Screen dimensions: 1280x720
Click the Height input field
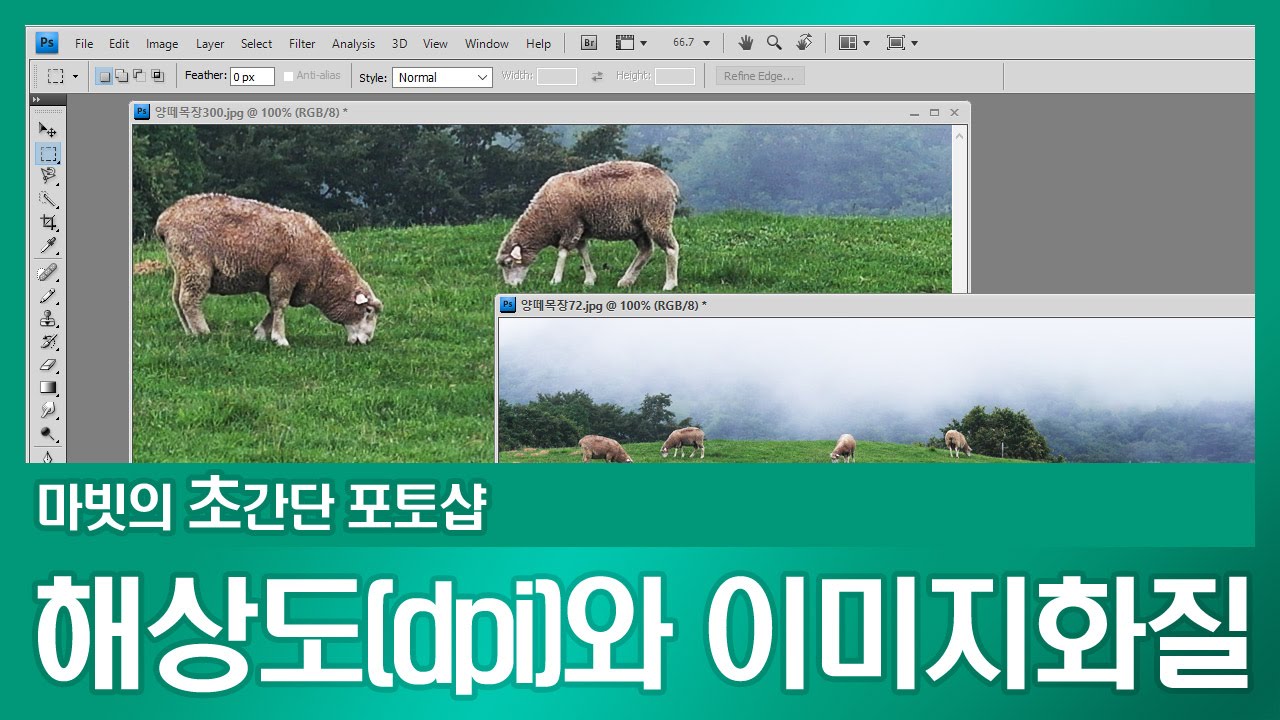coord(675,77)
